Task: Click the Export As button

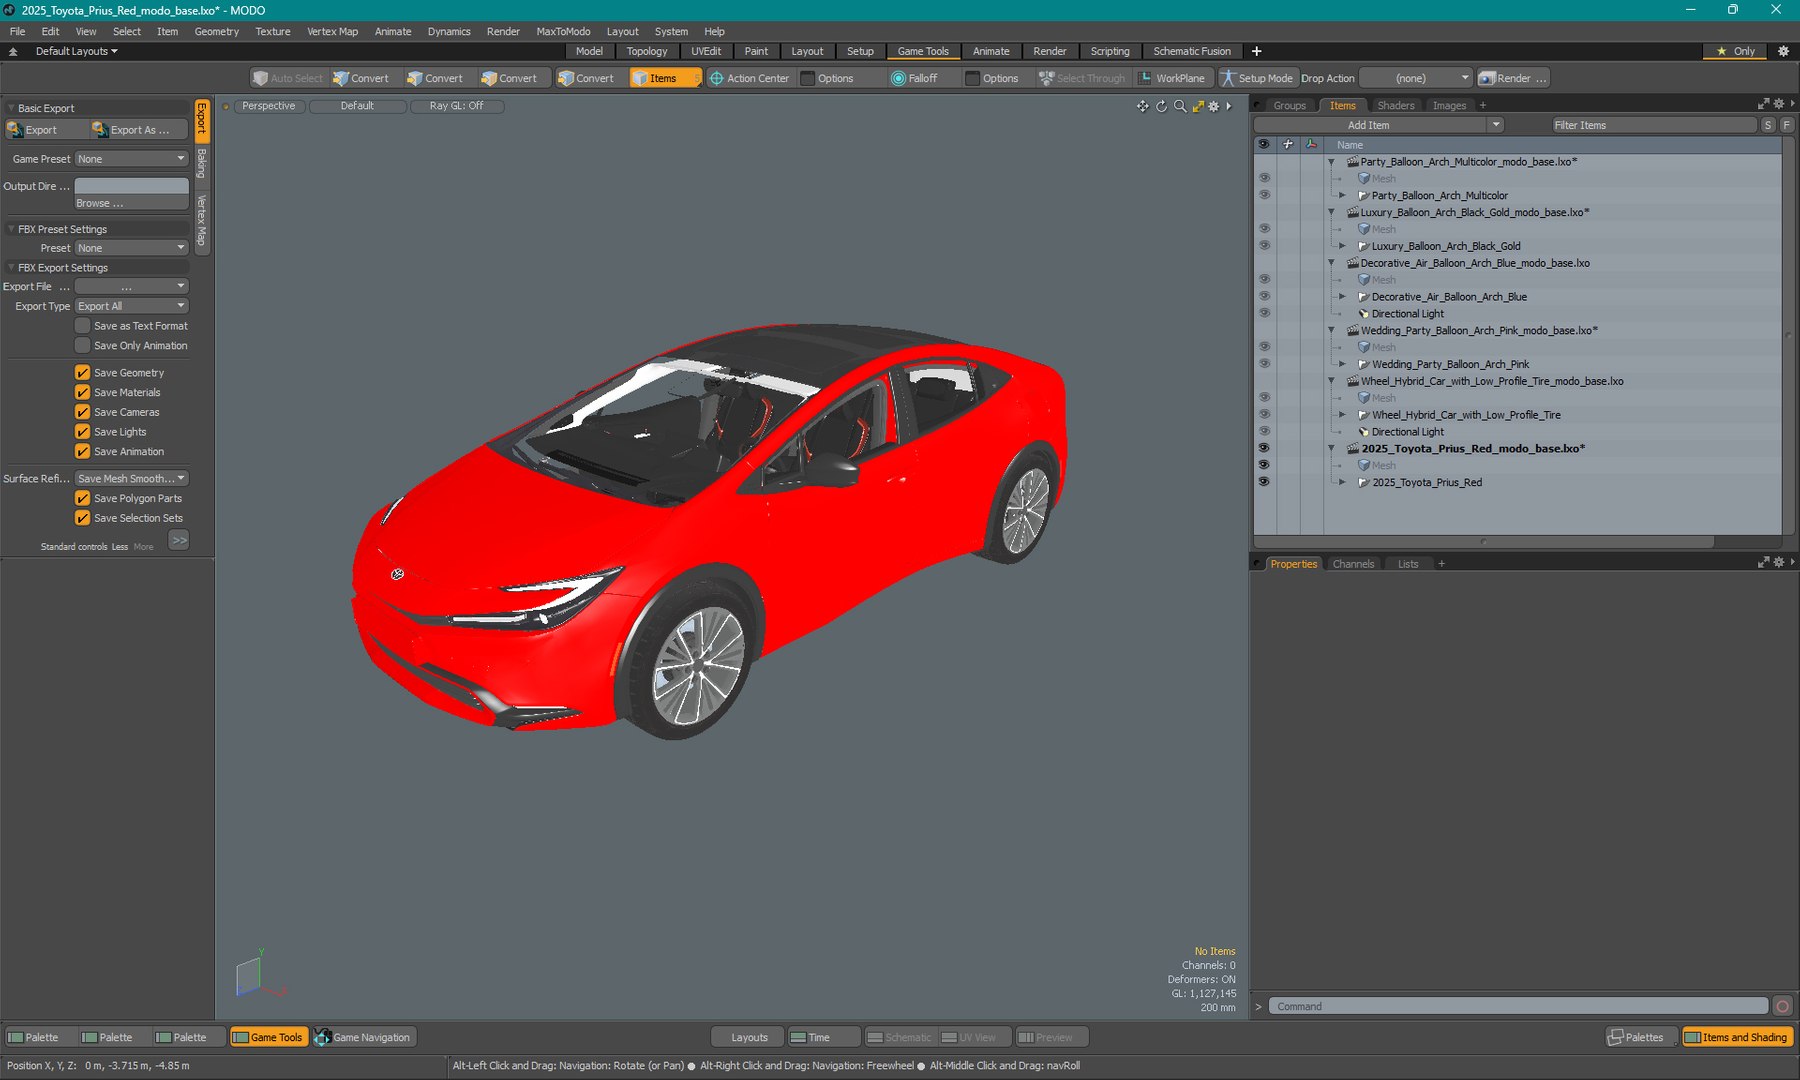Action: coord(137,130)
